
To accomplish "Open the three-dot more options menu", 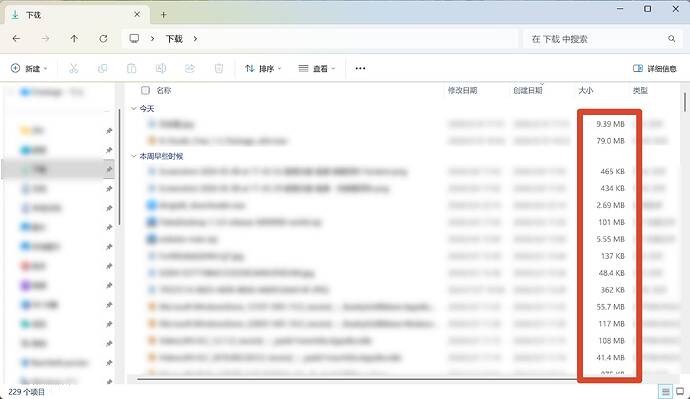I will point(360,68).
